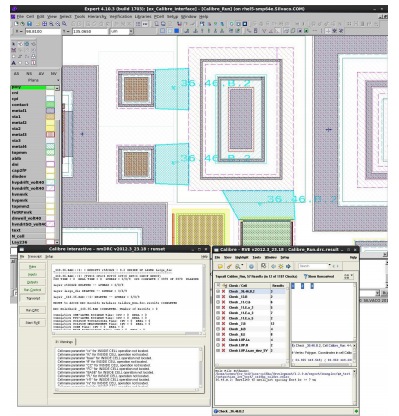The width and height of the screenshot is (399, 416).
Task: Open the folder icon in Calibre RVE toolbar
Action: pyautogui.click(x=220, y=266)
